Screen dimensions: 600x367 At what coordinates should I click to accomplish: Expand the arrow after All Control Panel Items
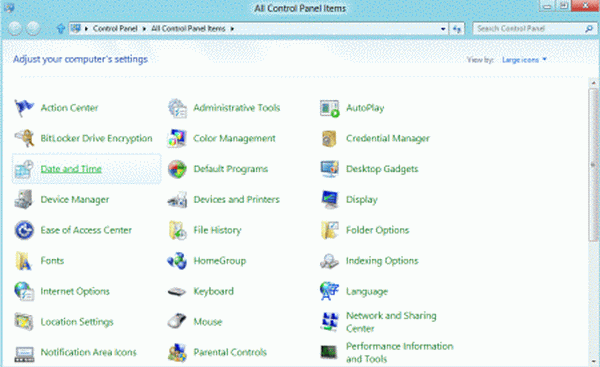click(232, 29)
